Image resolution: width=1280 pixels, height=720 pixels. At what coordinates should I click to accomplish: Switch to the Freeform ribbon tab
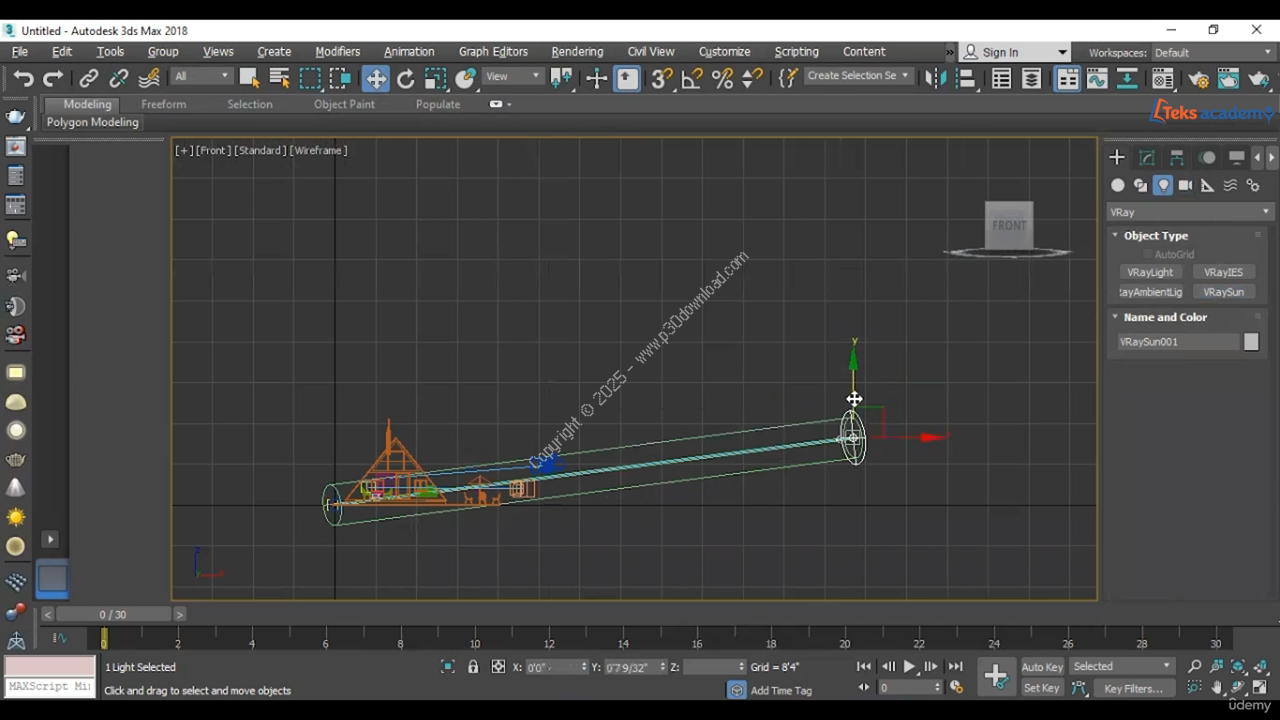(163, 104)
